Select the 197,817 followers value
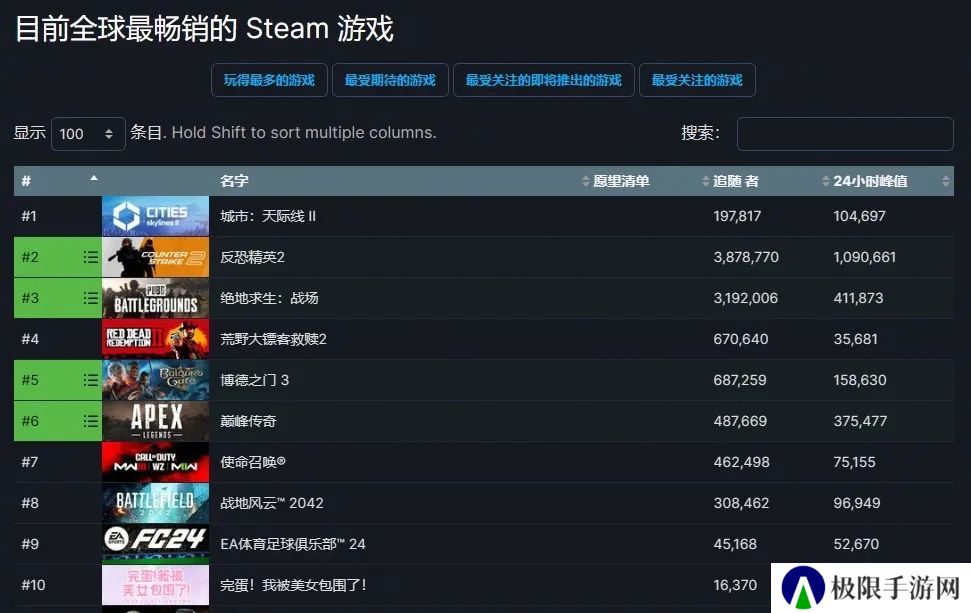Screen dimensions: 971x613 tap(737, 216)
